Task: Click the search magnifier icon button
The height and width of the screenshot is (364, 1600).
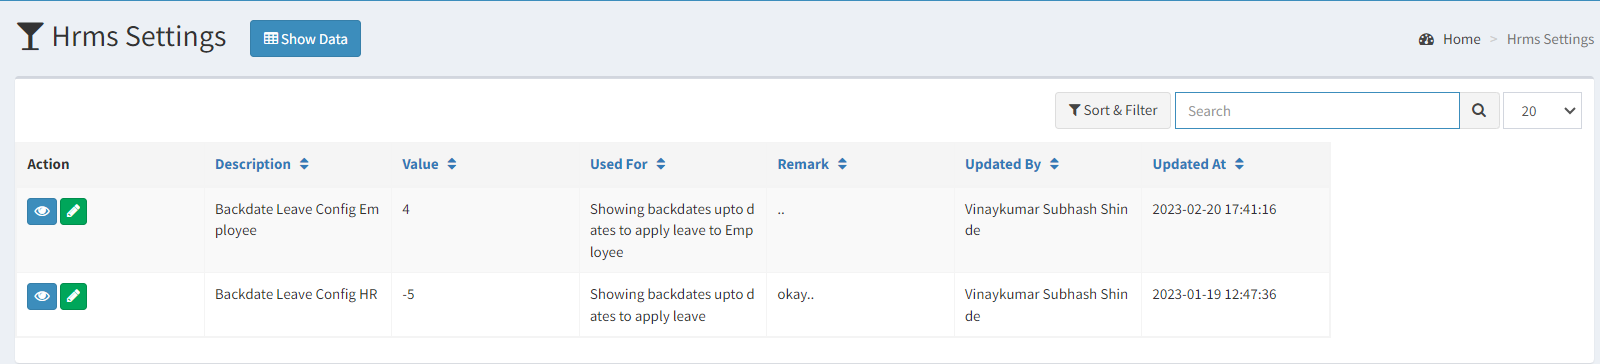Action: click(1478, 111)
